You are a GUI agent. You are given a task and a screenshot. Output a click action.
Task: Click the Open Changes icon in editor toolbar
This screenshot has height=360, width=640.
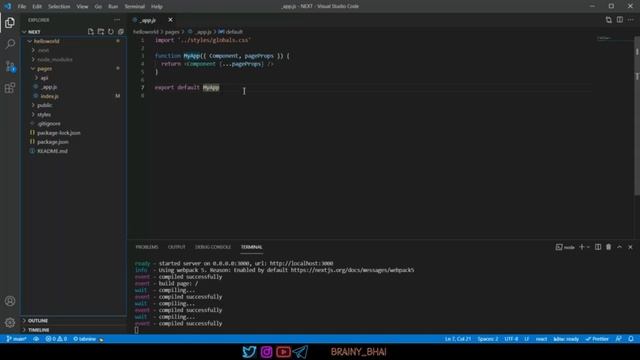(x=609, y=20)
